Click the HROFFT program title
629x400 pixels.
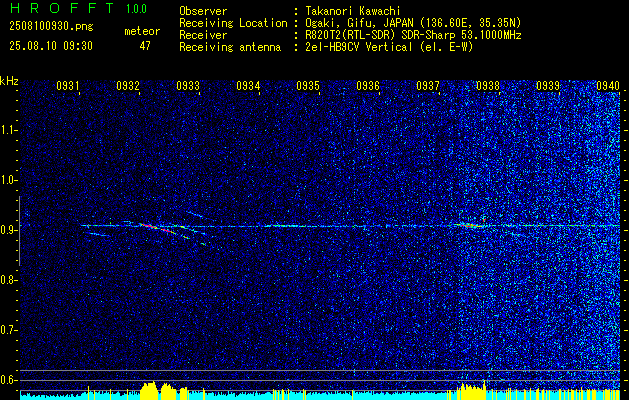(x=62, y=8)
